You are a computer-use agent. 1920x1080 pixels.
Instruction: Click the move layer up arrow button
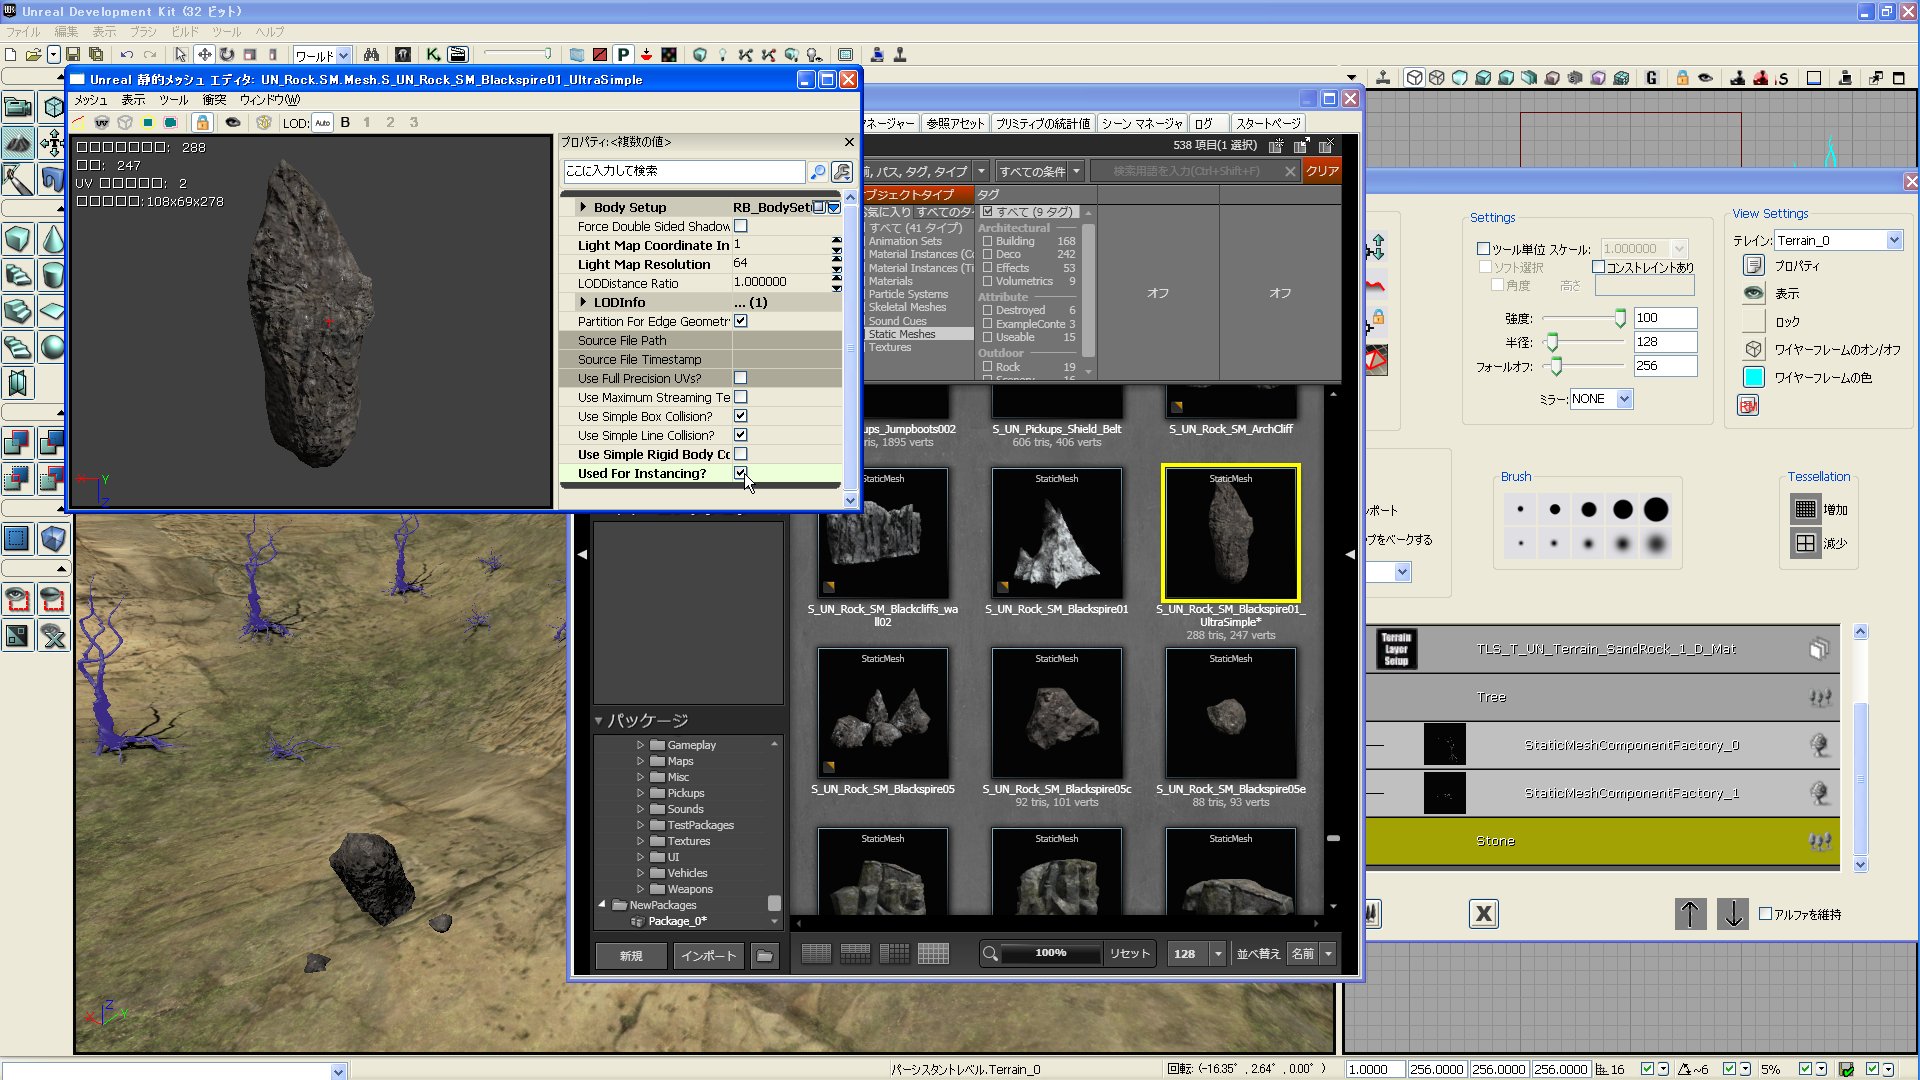point(1690,913)
